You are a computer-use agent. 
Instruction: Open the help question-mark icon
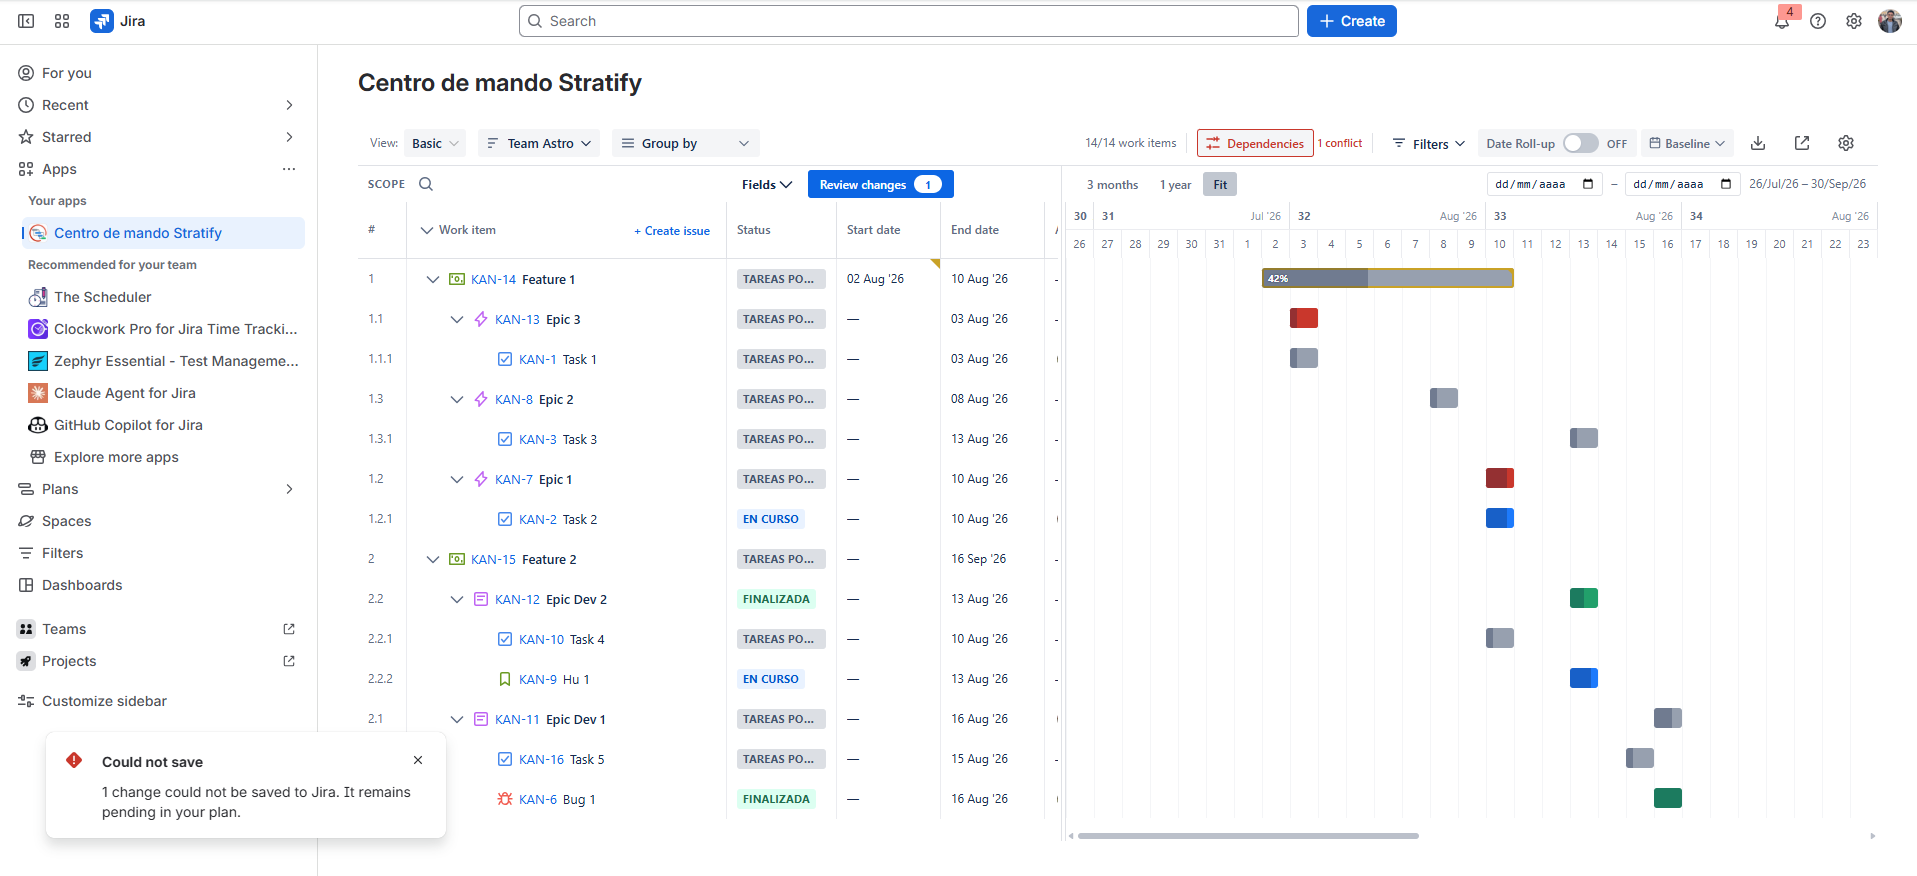[x=1818, y=21]
